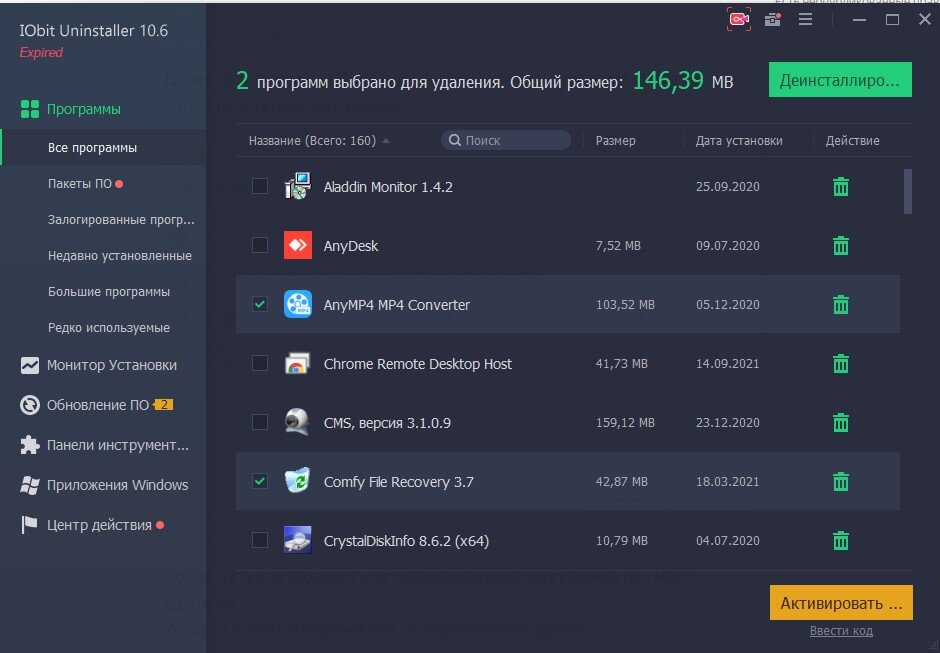940x653 pixels.
Task: Click the CrystalDiskInfo 8.6.2 (x64) name
Action: (406, 541)
